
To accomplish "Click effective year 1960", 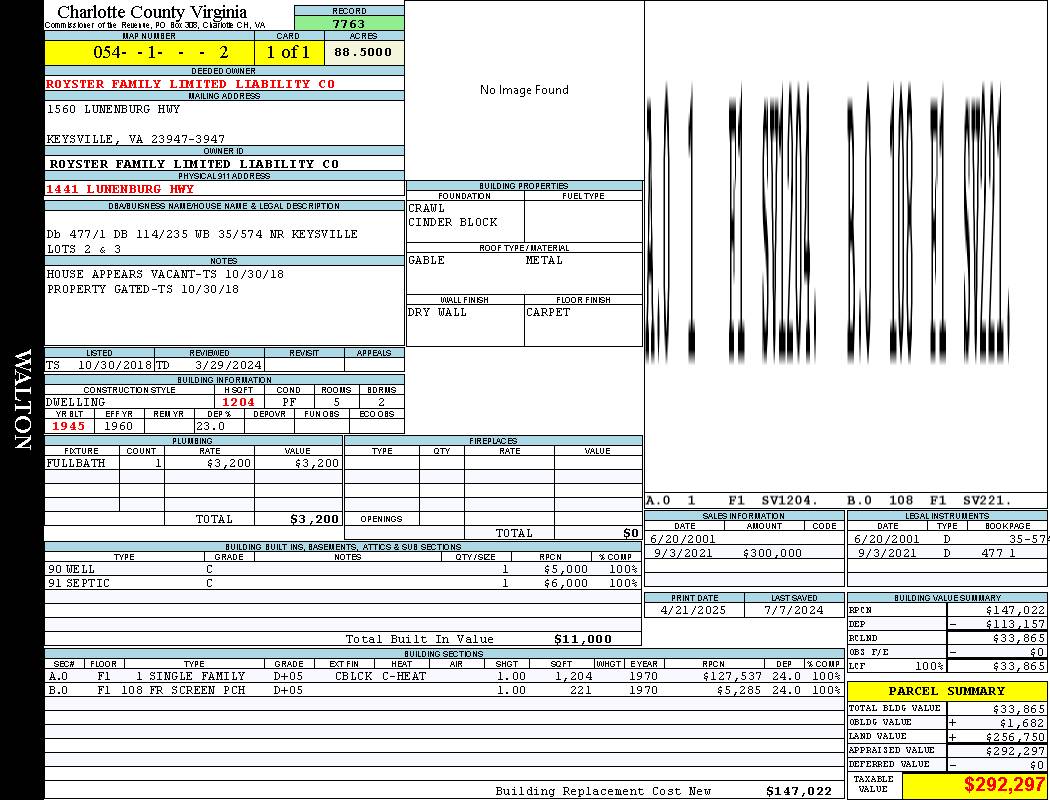I will click(x=119, y=426).
